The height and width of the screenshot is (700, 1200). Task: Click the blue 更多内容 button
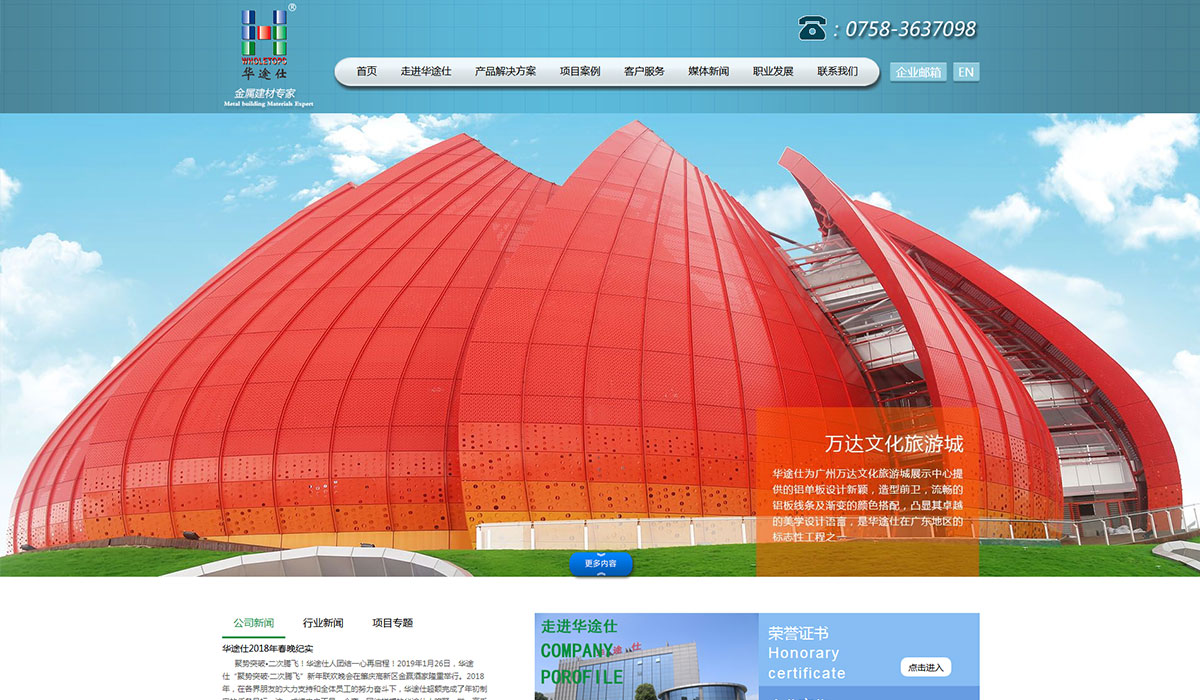[601, 564]
